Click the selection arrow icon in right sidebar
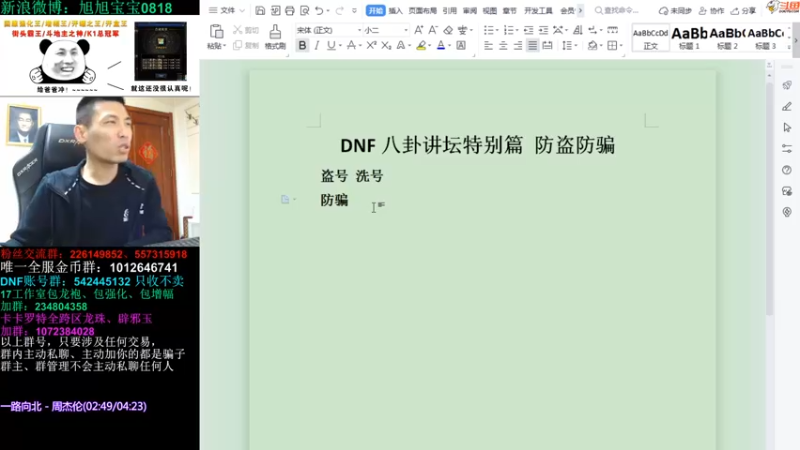 tap(787, 127)
